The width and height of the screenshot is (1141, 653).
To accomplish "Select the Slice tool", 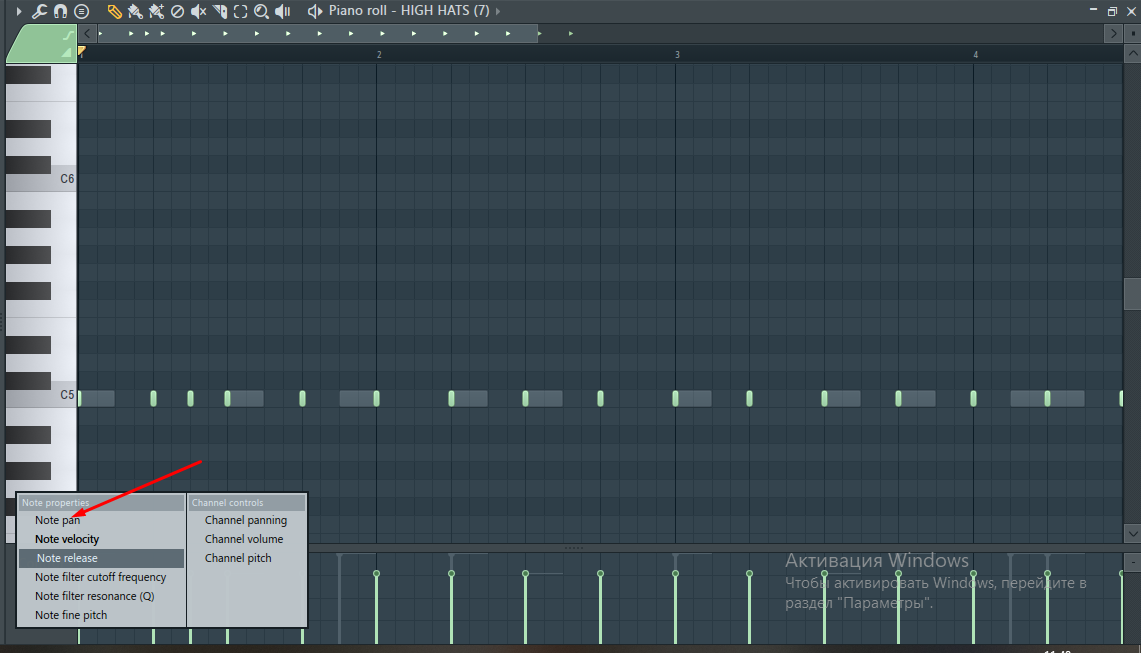I will [220, 11].
